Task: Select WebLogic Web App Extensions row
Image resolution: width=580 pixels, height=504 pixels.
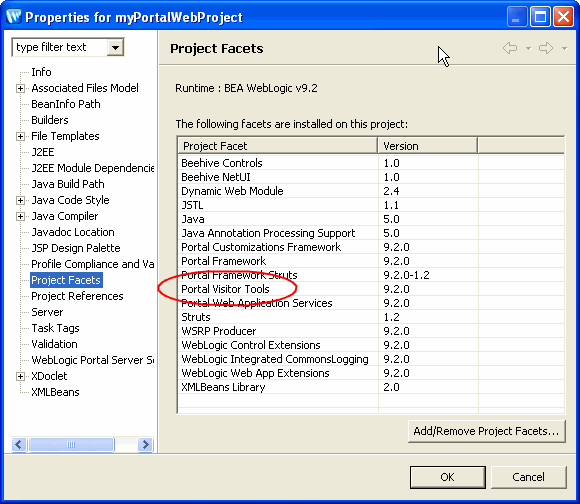Action: tap(371, 374)
